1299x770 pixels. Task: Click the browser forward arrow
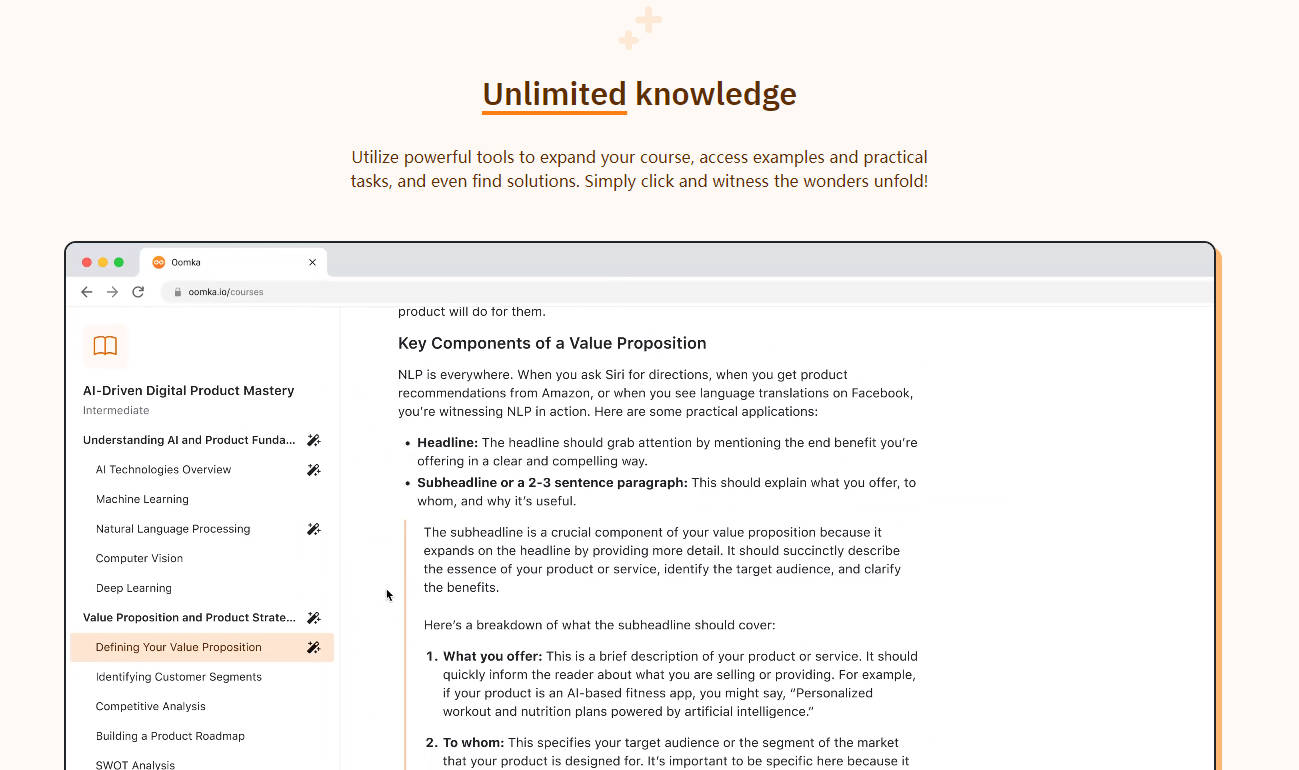(112, 292)
